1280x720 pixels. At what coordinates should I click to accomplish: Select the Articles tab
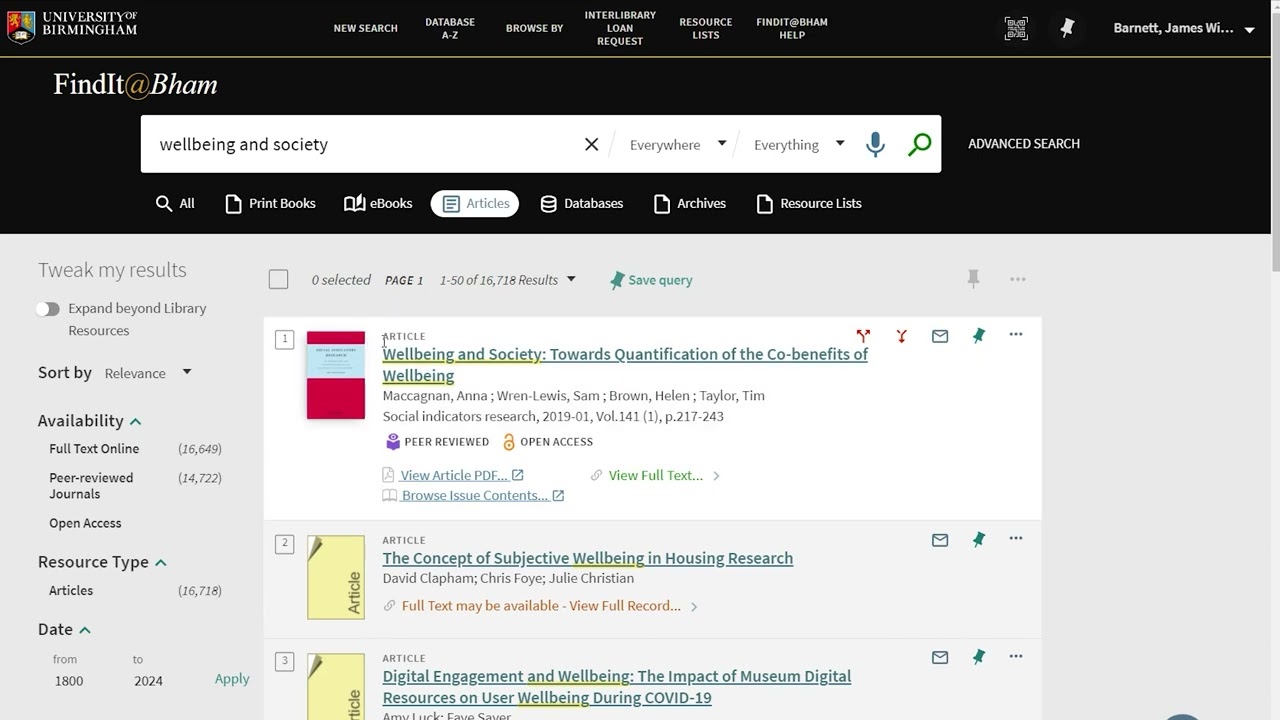coord(475,203)
